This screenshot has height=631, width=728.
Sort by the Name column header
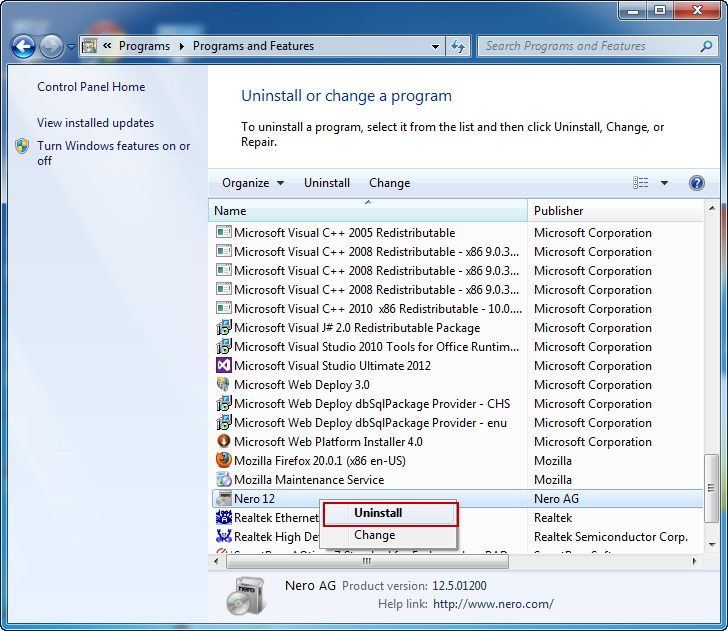tap(368, 211)
